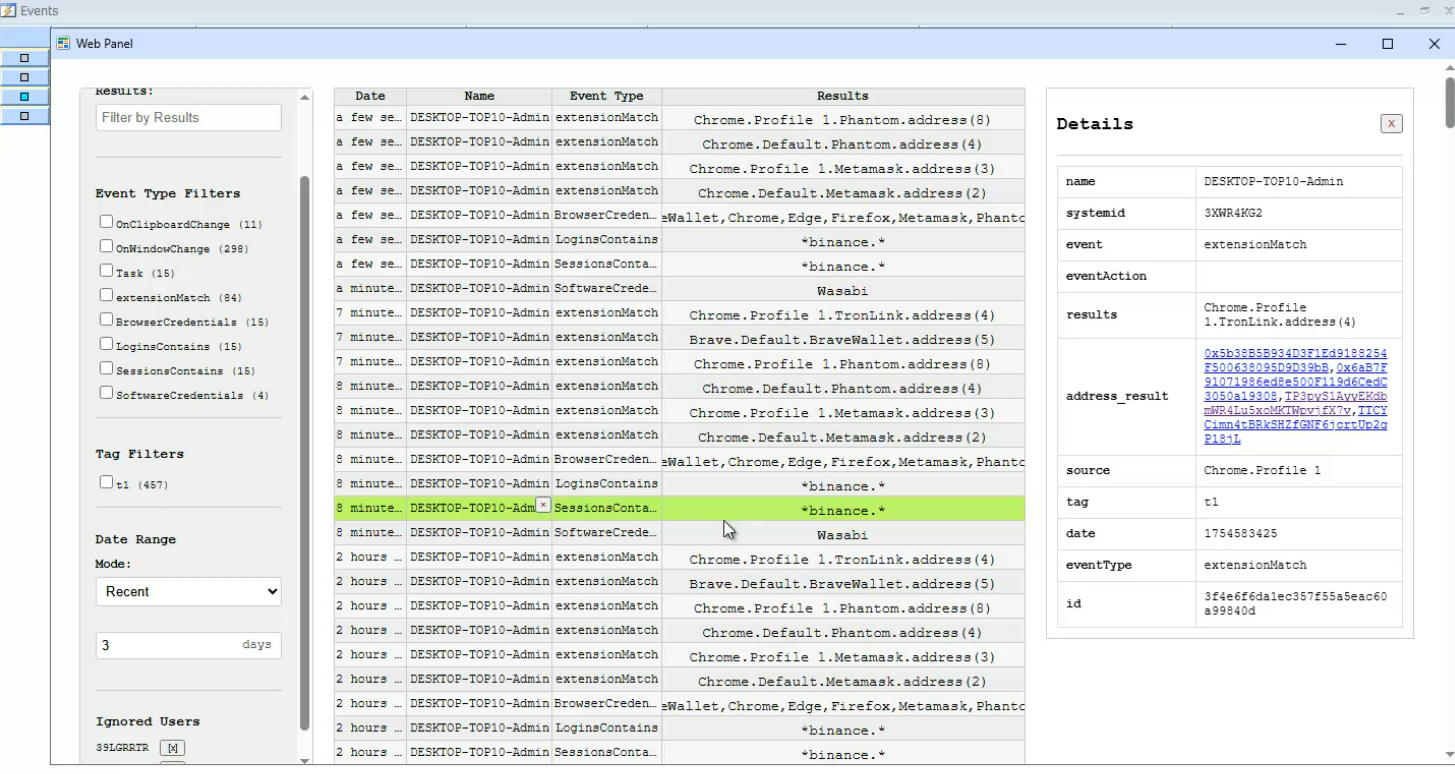Select 'a few se' LoginsContains event type cell
This screenshot has width=1455, height=774.
(607, 241)
